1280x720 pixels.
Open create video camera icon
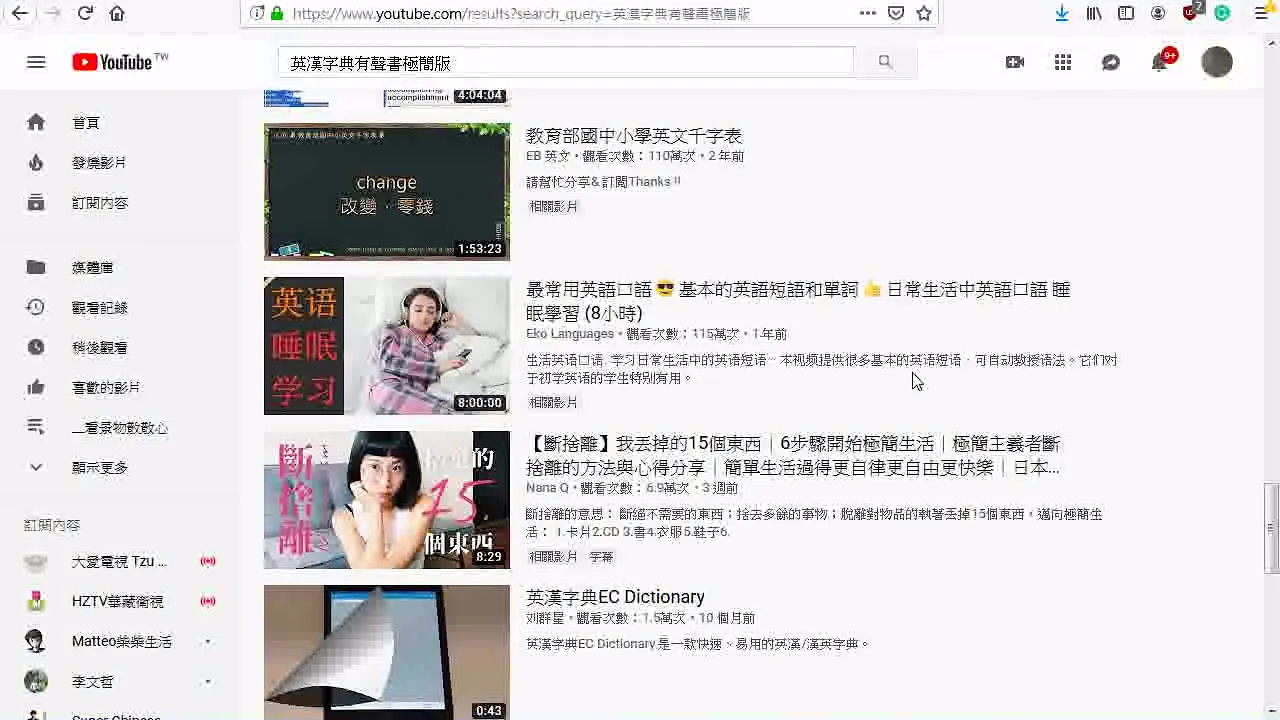pyautogui.click(x=1015, y=62)
